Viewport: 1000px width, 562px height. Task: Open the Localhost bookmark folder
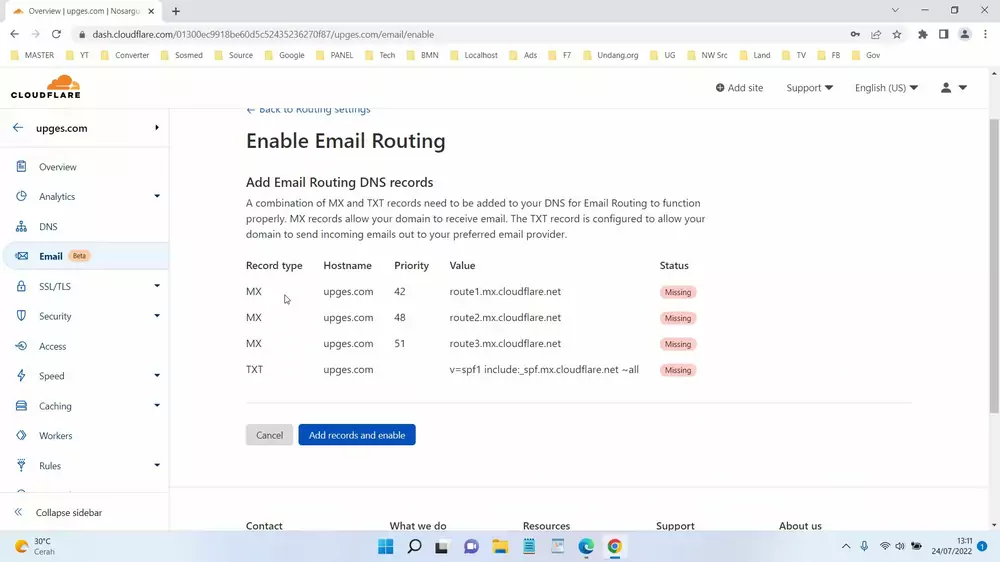click(x=474, y=55)
